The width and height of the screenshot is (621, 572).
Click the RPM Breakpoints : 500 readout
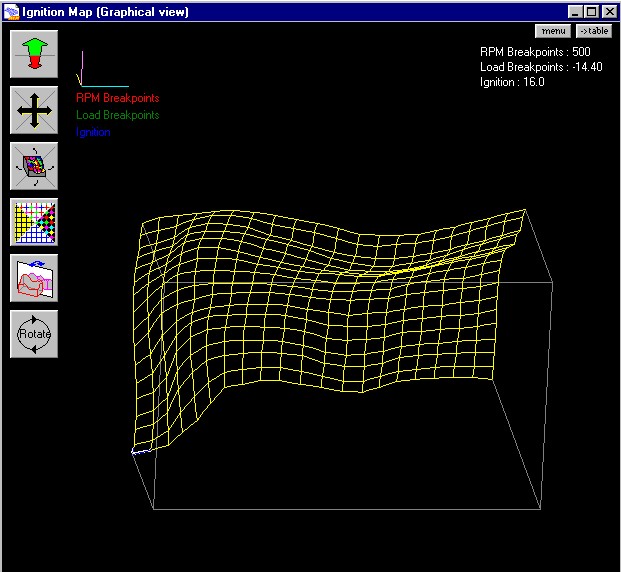click(x=535, y=51)
